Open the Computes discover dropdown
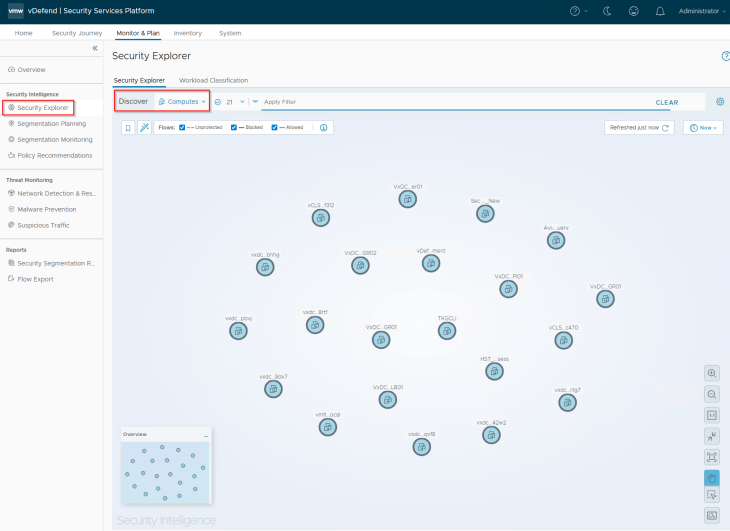The image size is (730, 531). click(x=181, y=102)
